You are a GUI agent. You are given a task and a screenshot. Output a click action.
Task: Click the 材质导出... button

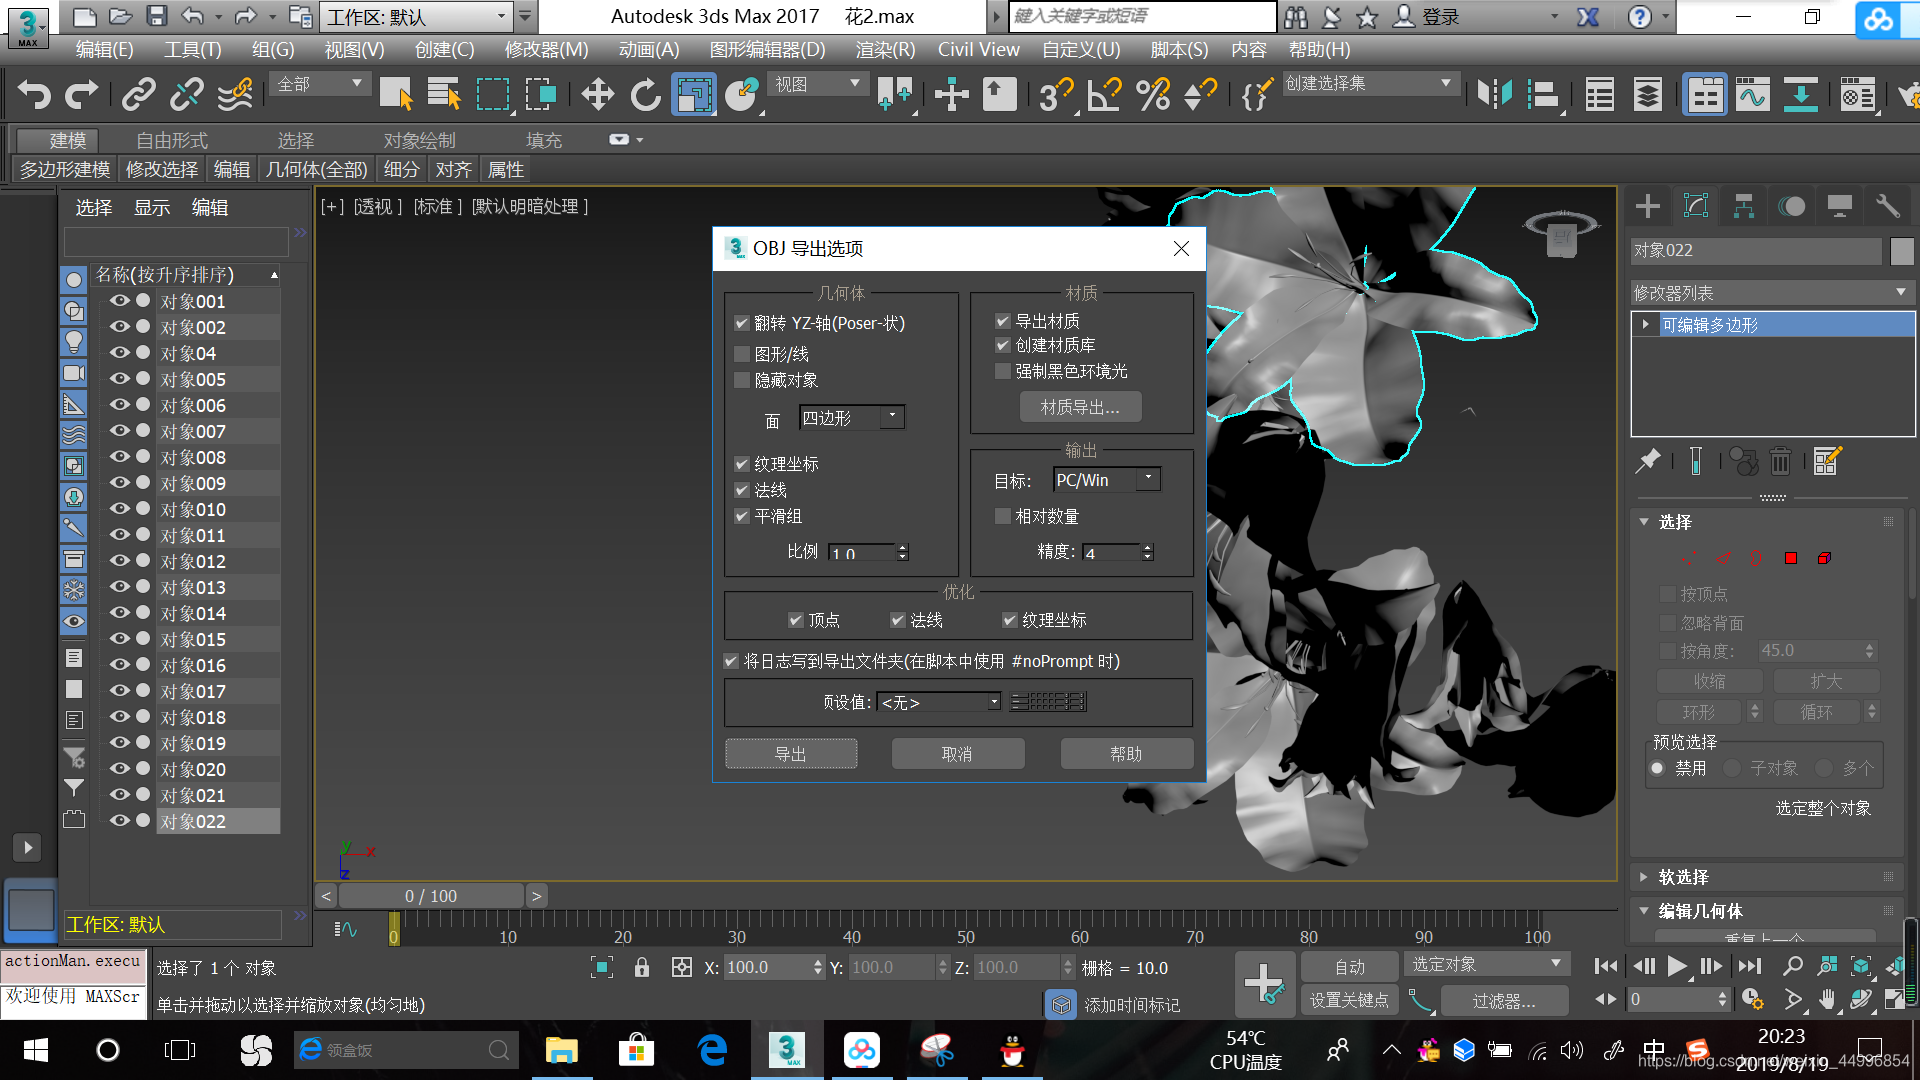(1080, 407)
